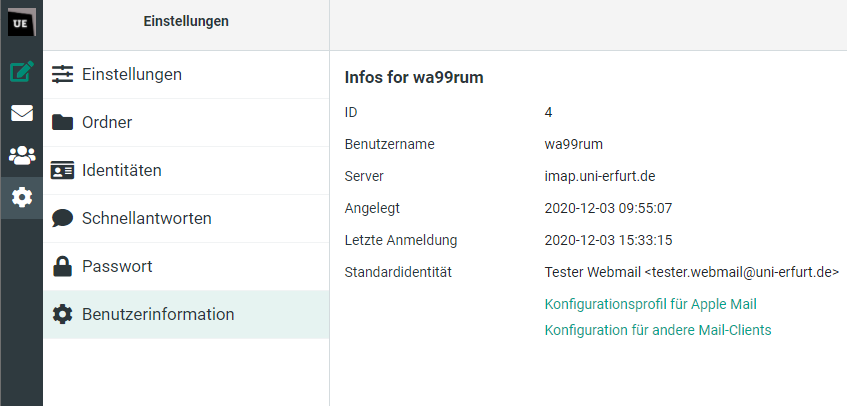Click the padlock icon beside Passwort
Viewport: 847px width, 406px height.
(x=63, y=266)
